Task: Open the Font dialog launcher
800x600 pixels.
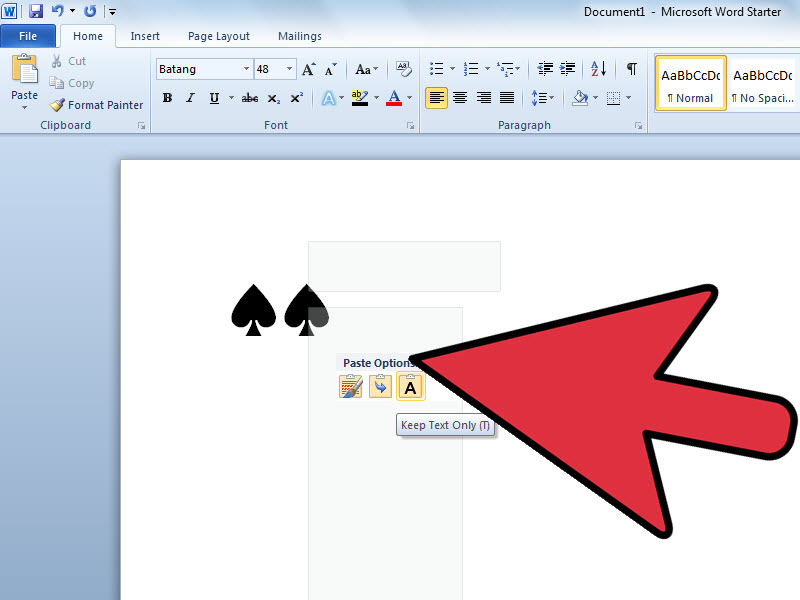Action: 410,126
